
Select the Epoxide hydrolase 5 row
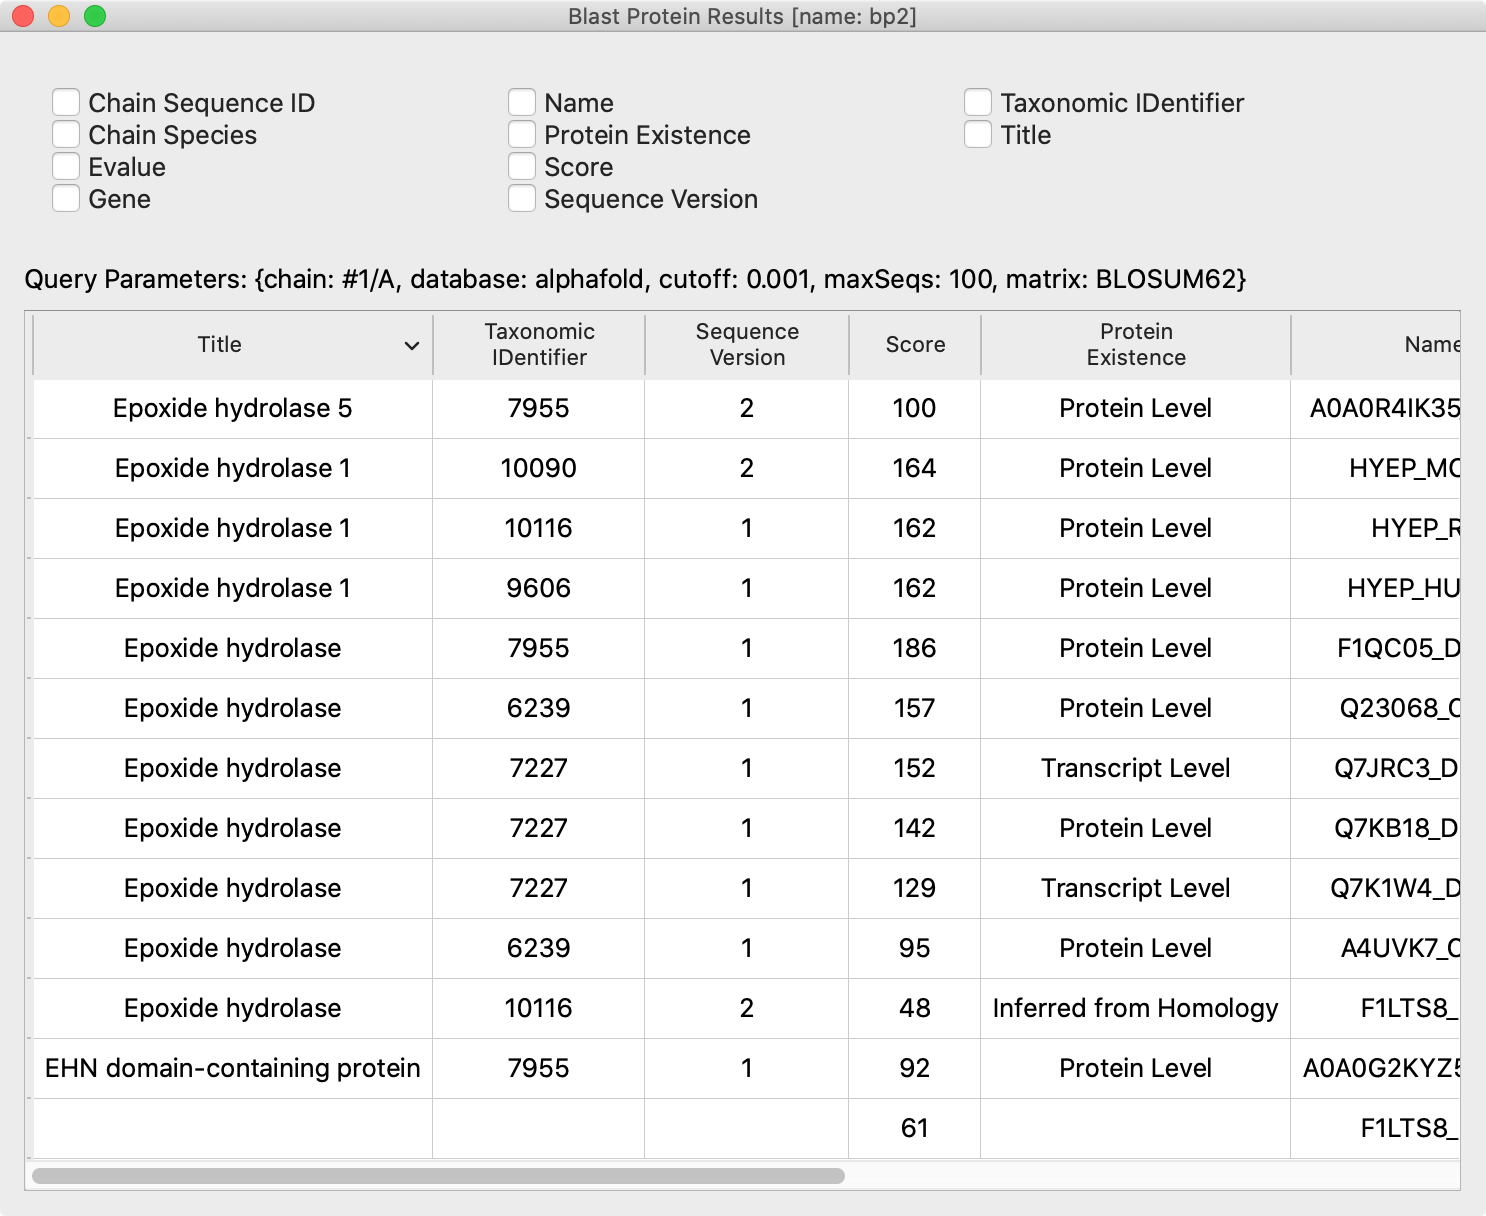point(232,409)
